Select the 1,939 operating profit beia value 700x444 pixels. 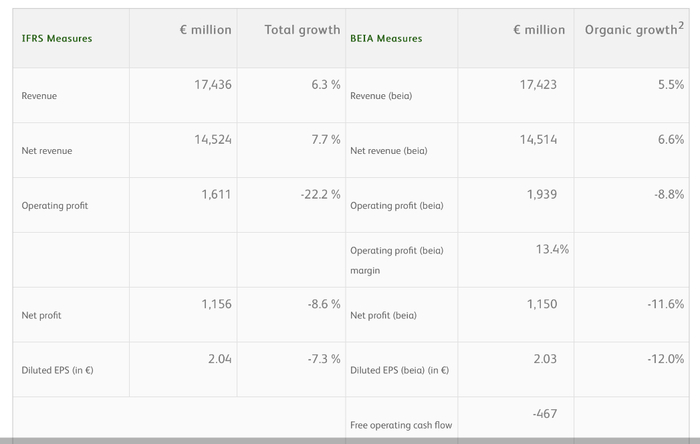point(542,194)
